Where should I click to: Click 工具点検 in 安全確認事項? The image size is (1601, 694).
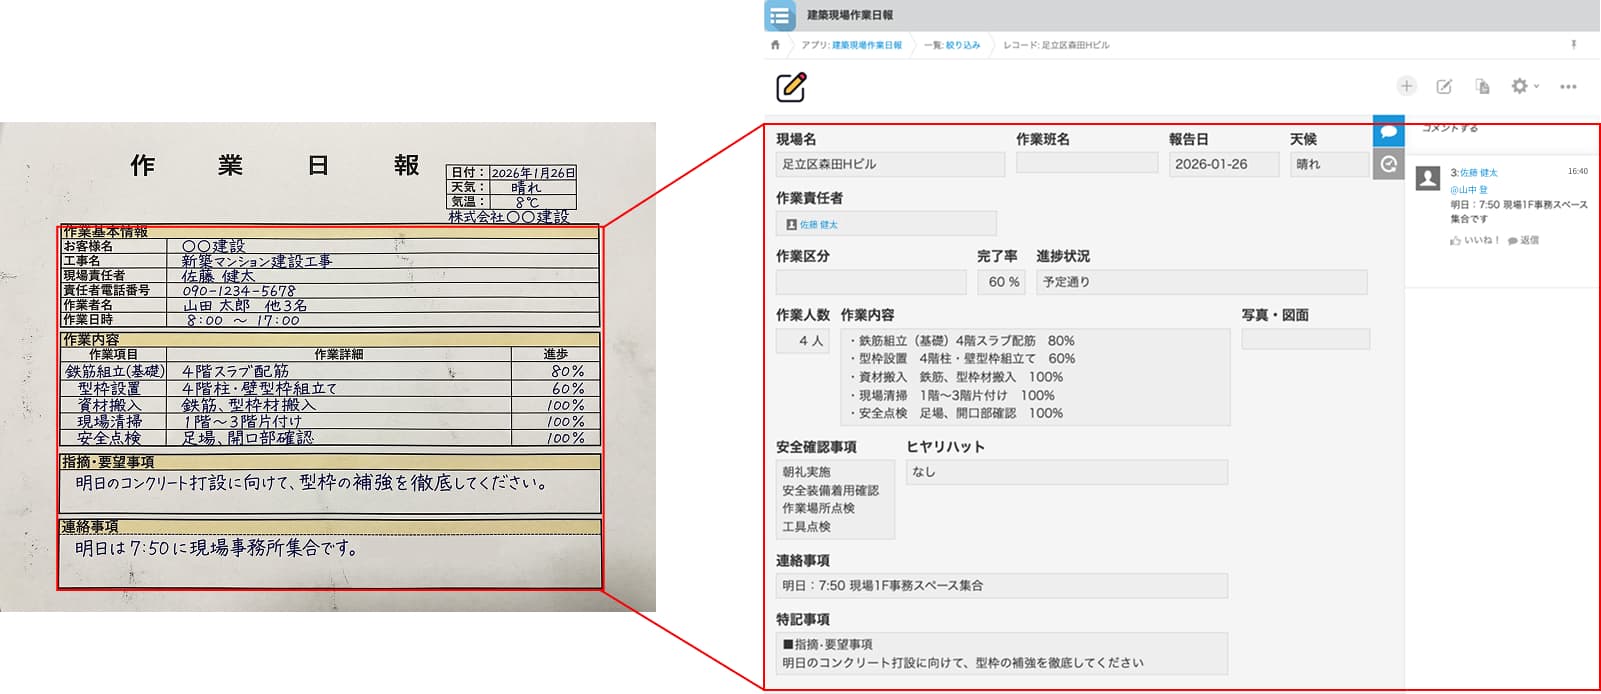click(x=806, y=526)
